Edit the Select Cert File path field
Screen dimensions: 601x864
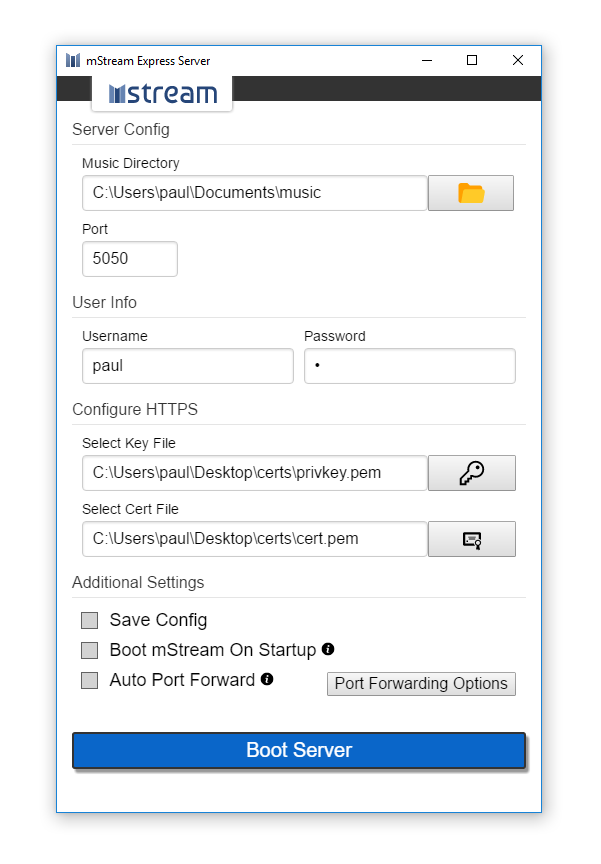point(255,539)
